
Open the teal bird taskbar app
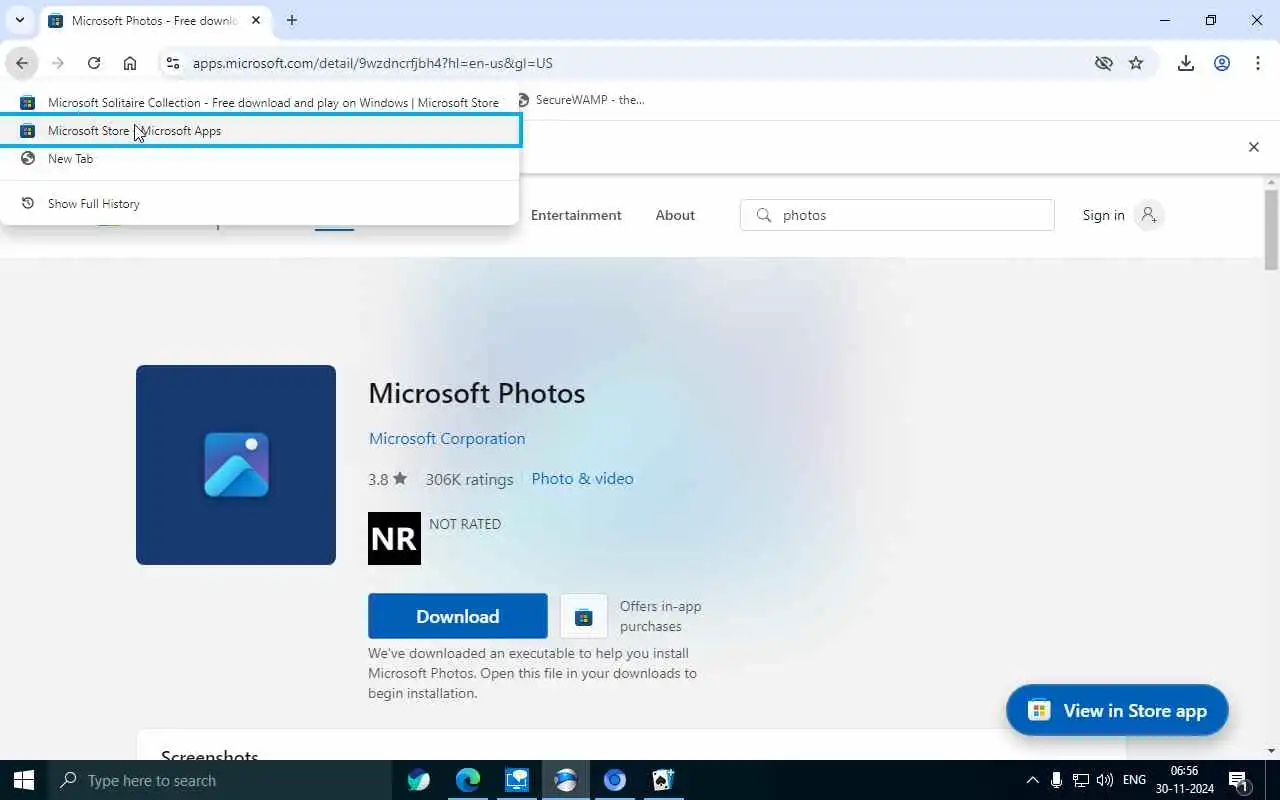point(419,780)
